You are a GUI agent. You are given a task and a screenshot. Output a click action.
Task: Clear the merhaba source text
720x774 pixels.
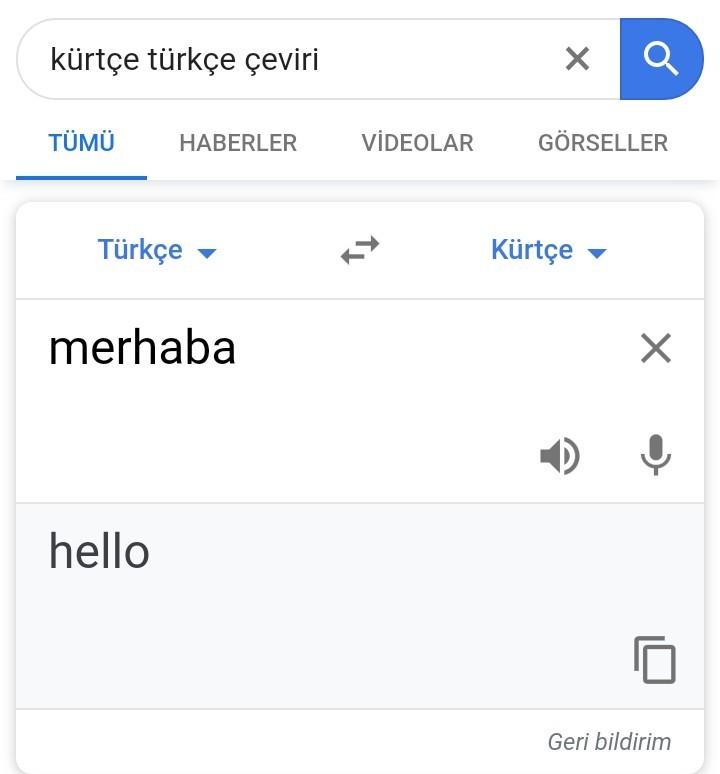point(655,348)
